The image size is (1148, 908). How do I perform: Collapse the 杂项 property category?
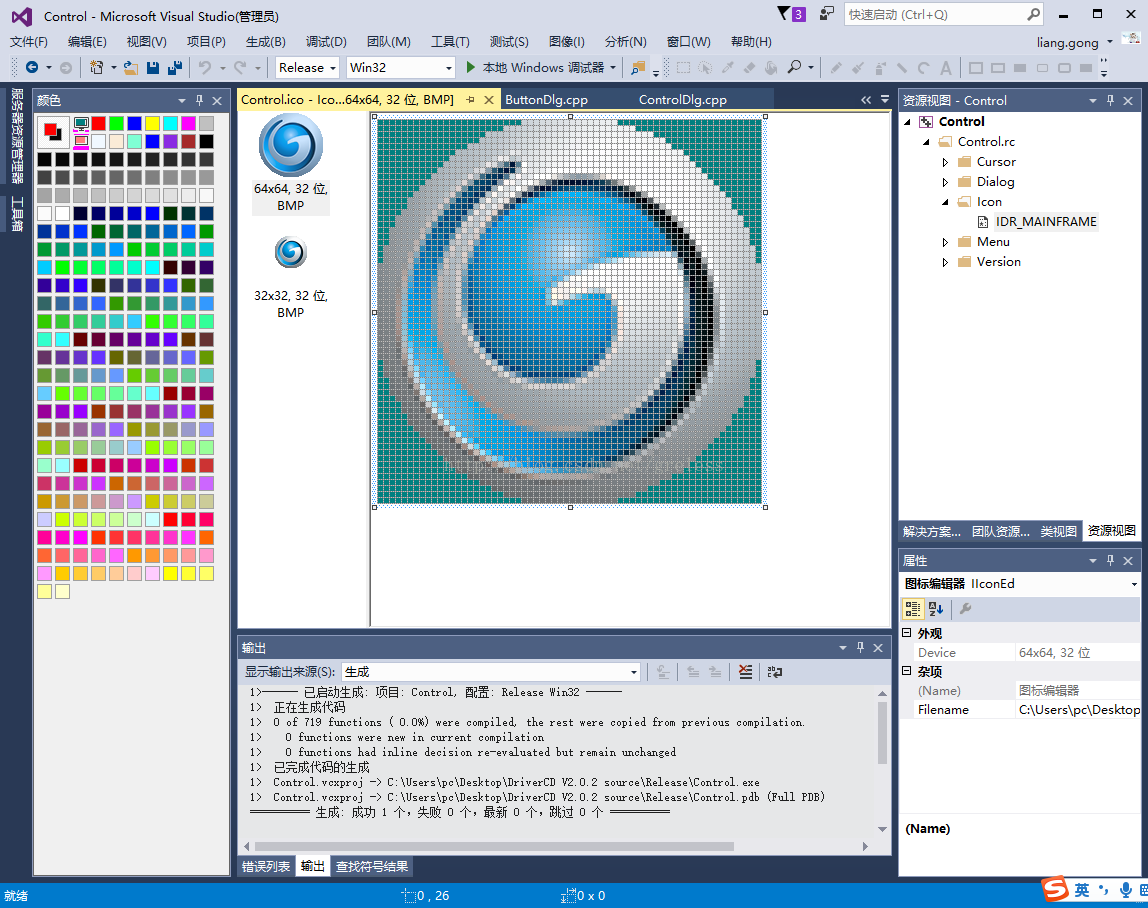906,670
